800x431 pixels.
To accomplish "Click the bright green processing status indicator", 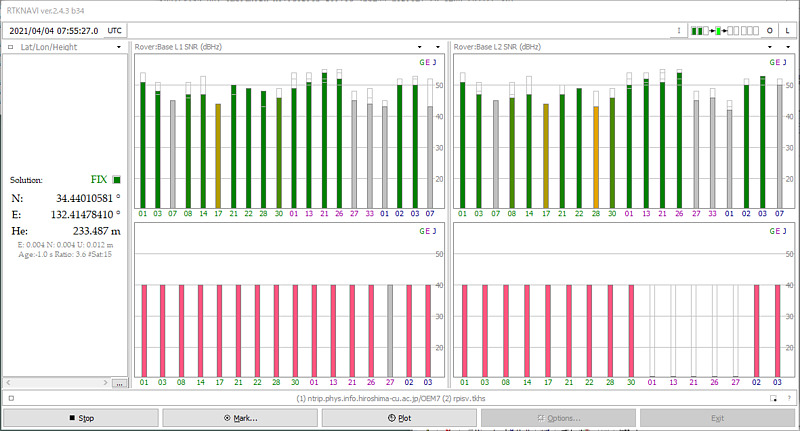I will [x=718, y=31].
